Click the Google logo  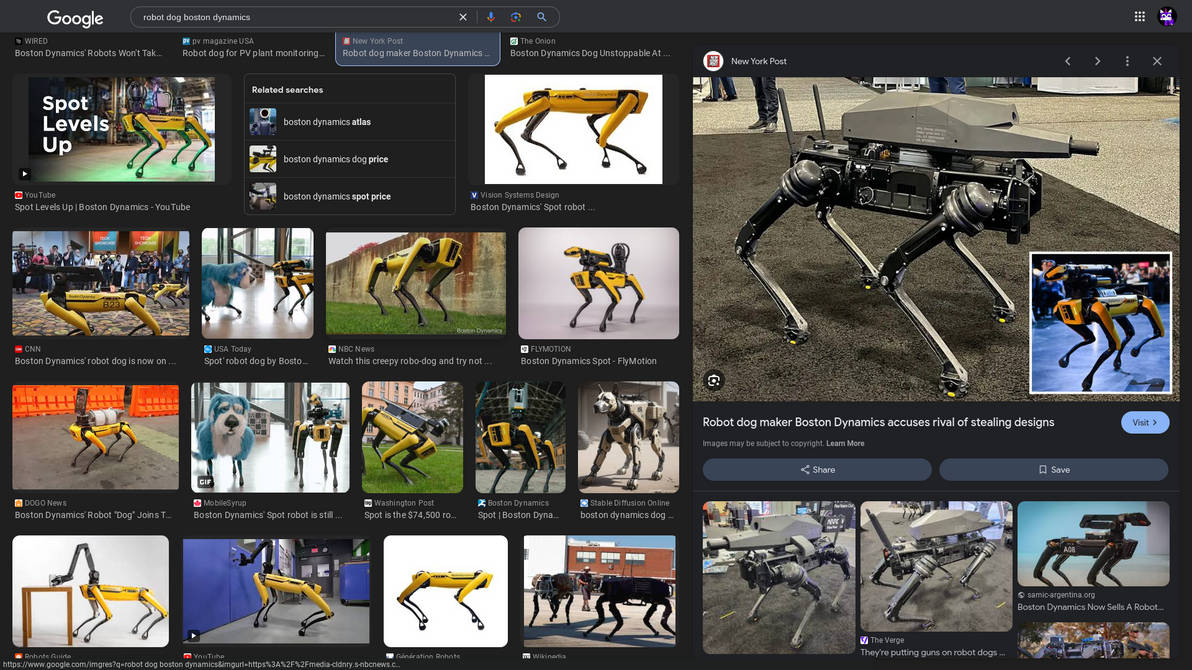74,17
